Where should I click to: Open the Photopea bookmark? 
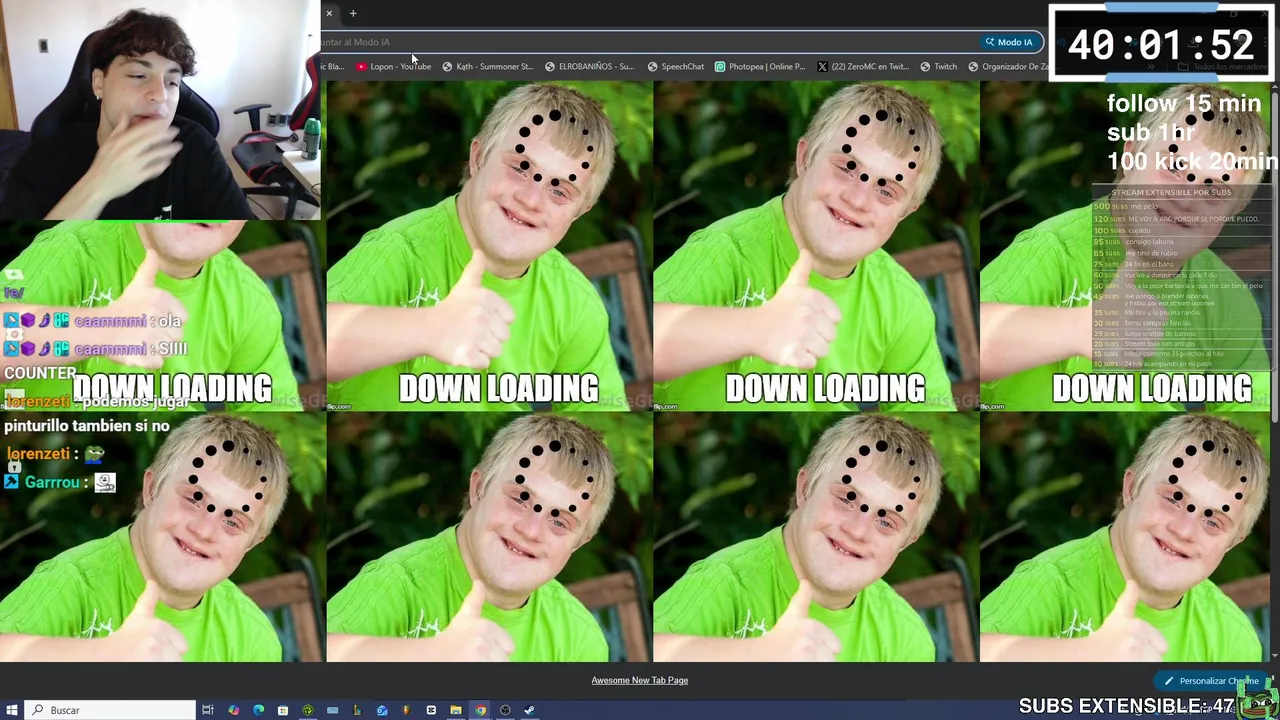[x=759, y=66]
